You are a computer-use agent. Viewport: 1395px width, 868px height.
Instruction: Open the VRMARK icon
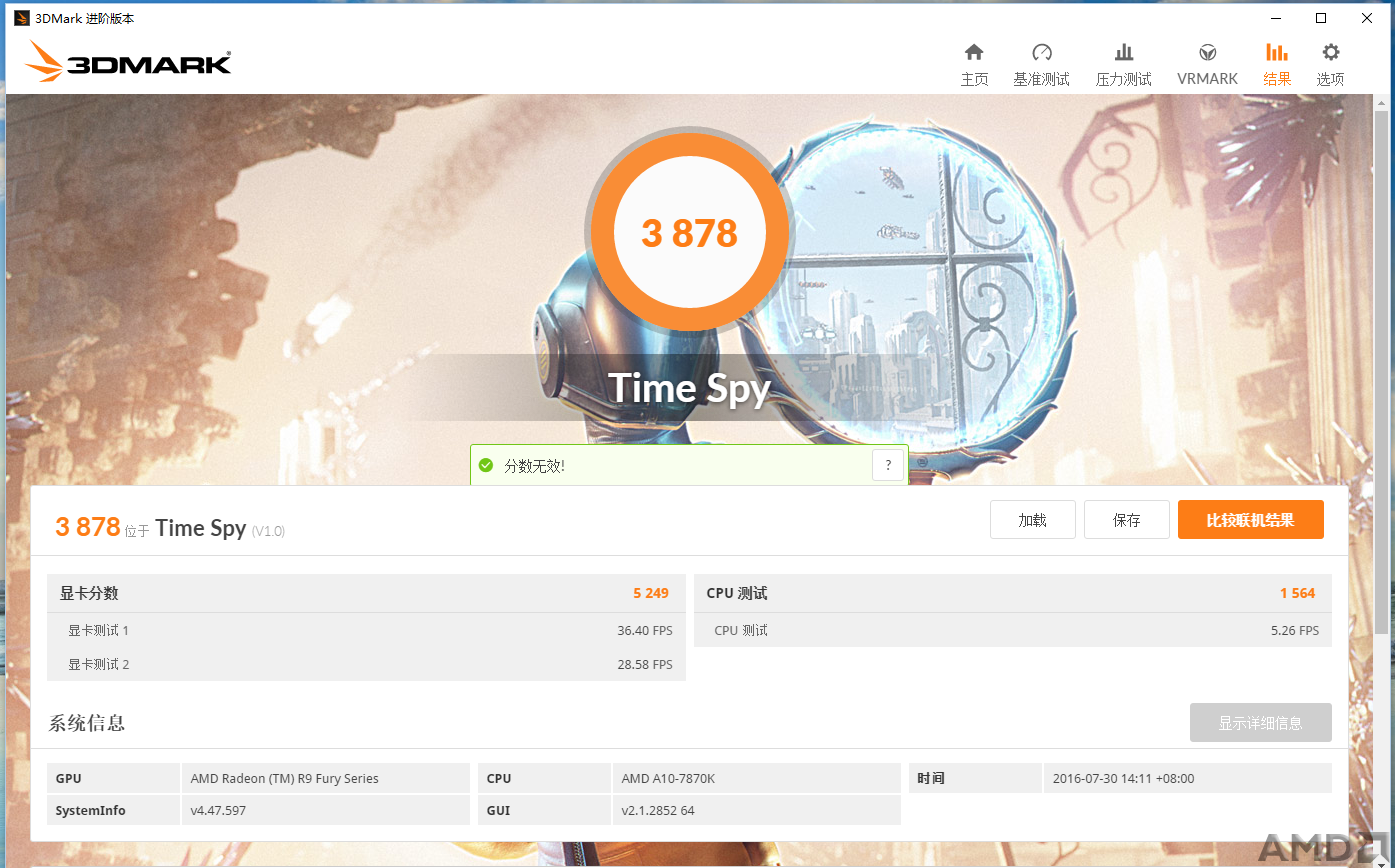1208,53
